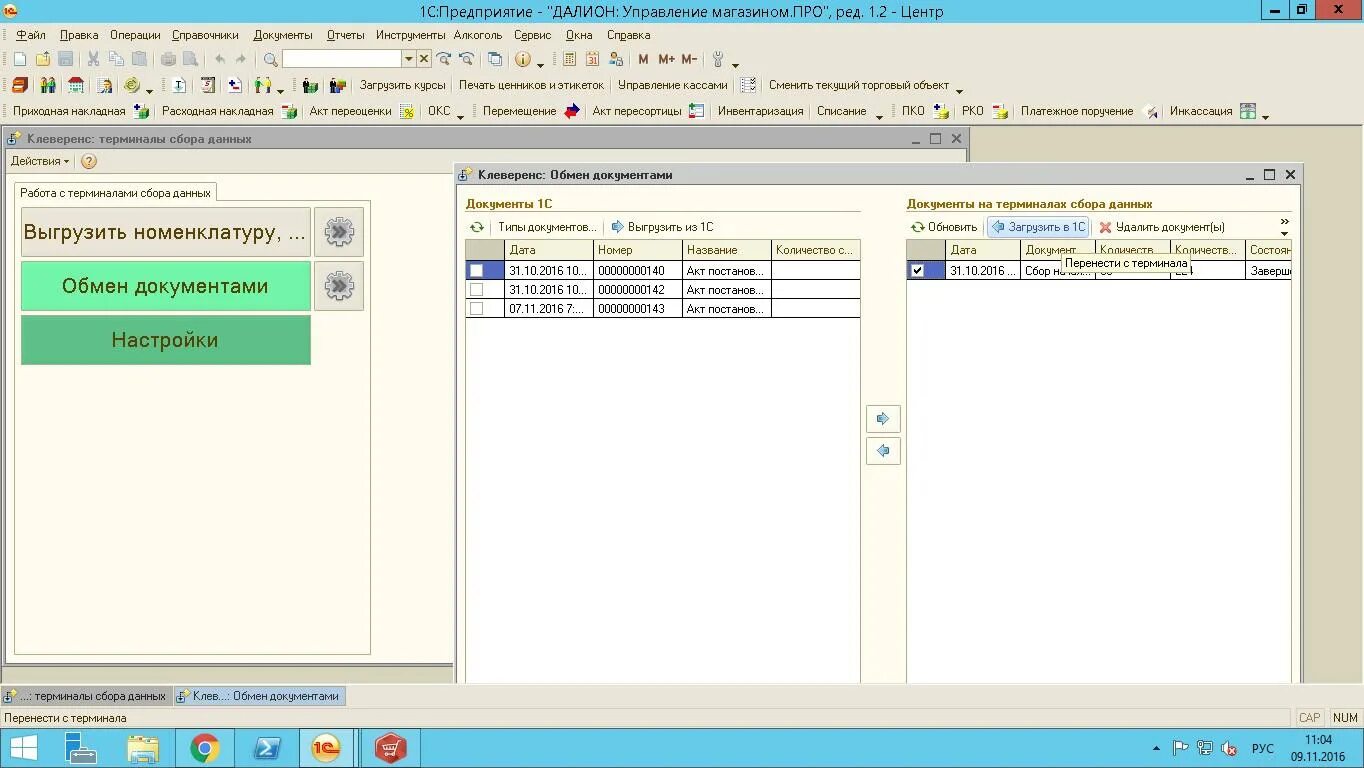Click gear icon beside Обмен документами button
This screenshot has height=768, width=1364.
(x=339, y=286)
